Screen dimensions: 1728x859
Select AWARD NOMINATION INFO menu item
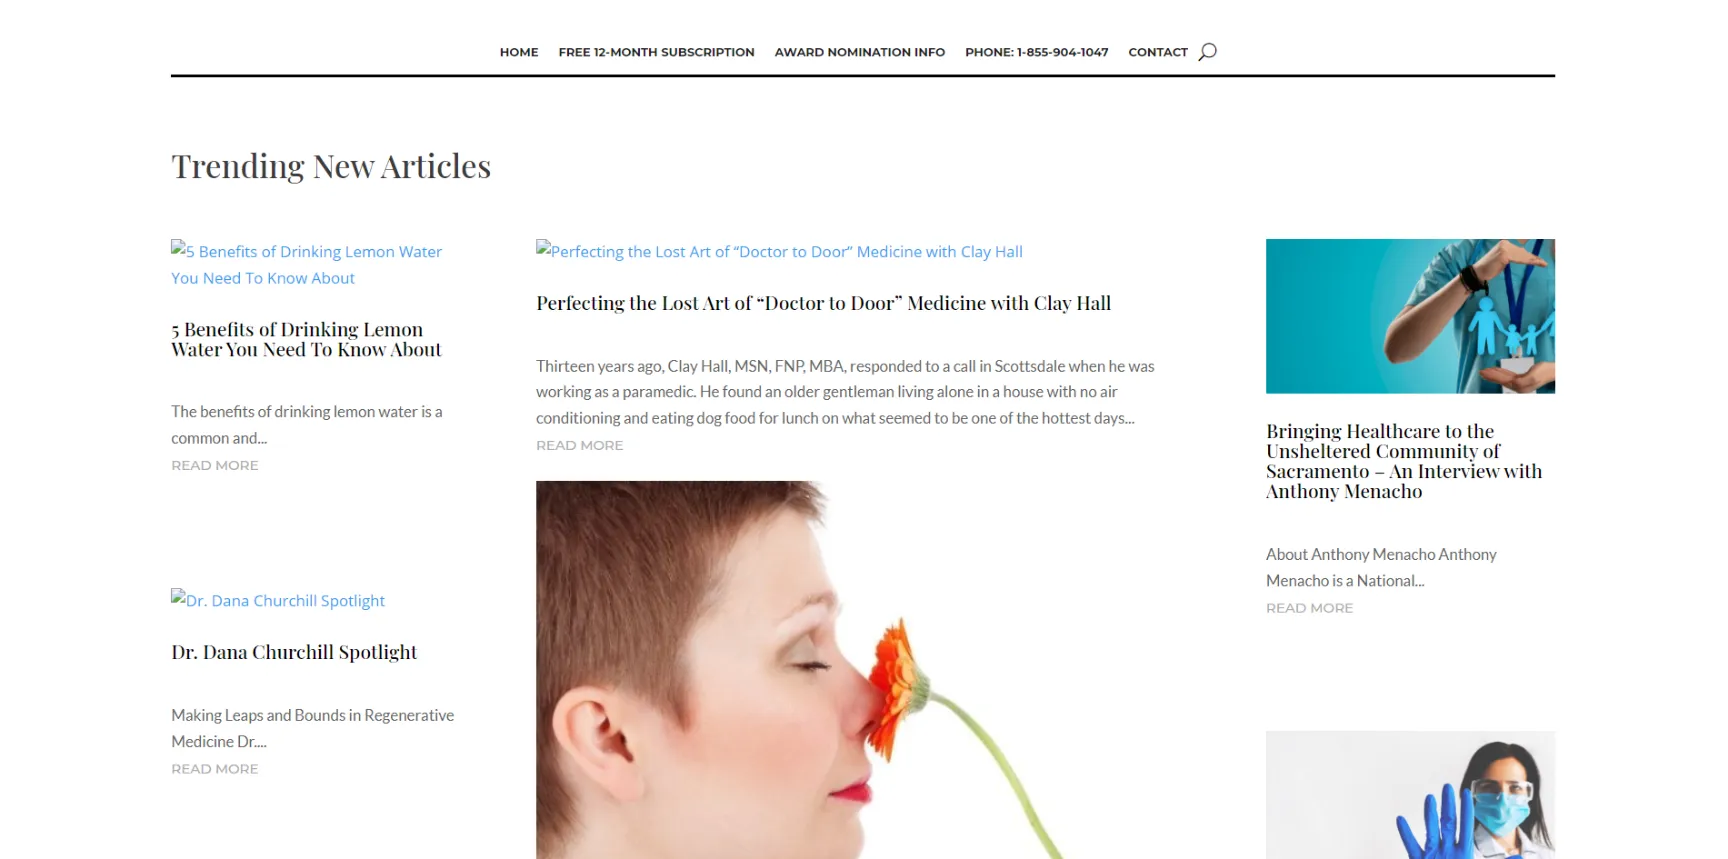[859, 52]
